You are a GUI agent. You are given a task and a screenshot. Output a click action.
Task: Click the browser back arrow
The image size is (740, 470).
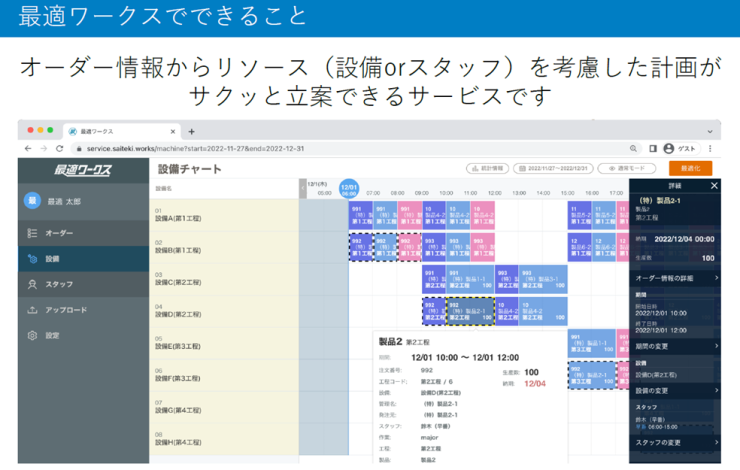click(28, 148)
